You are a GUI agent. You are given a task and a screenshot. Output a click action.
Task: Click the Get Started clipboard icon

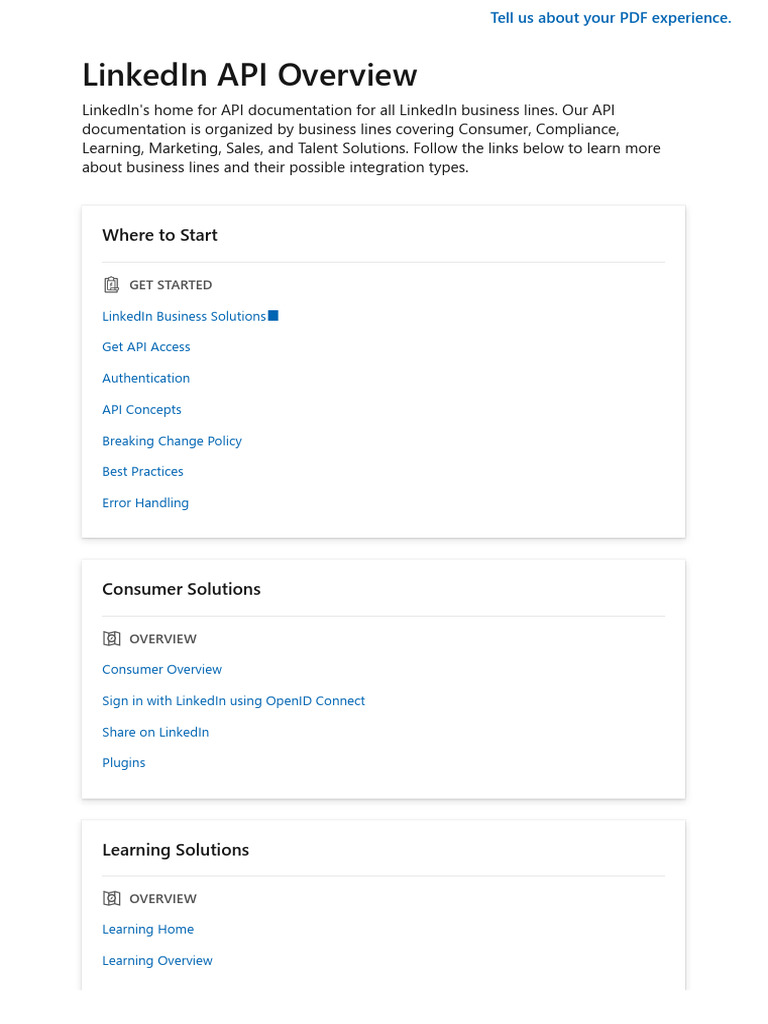[111, 285]
